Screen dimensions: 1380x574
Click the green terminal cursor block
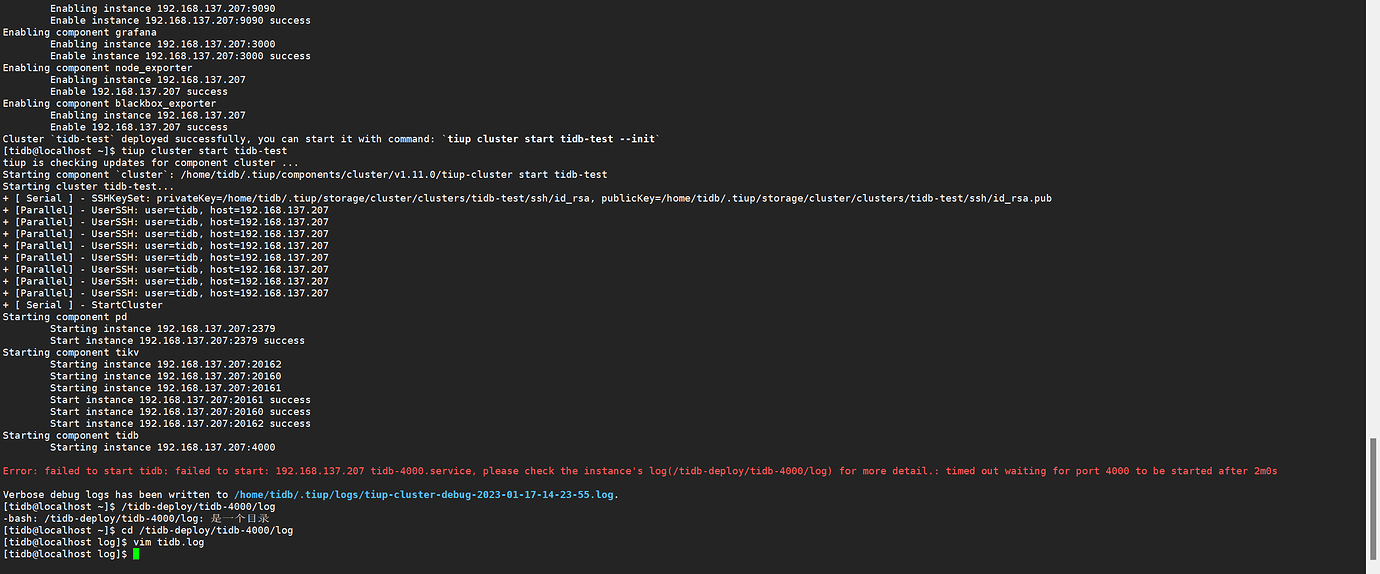coord(136,554)
